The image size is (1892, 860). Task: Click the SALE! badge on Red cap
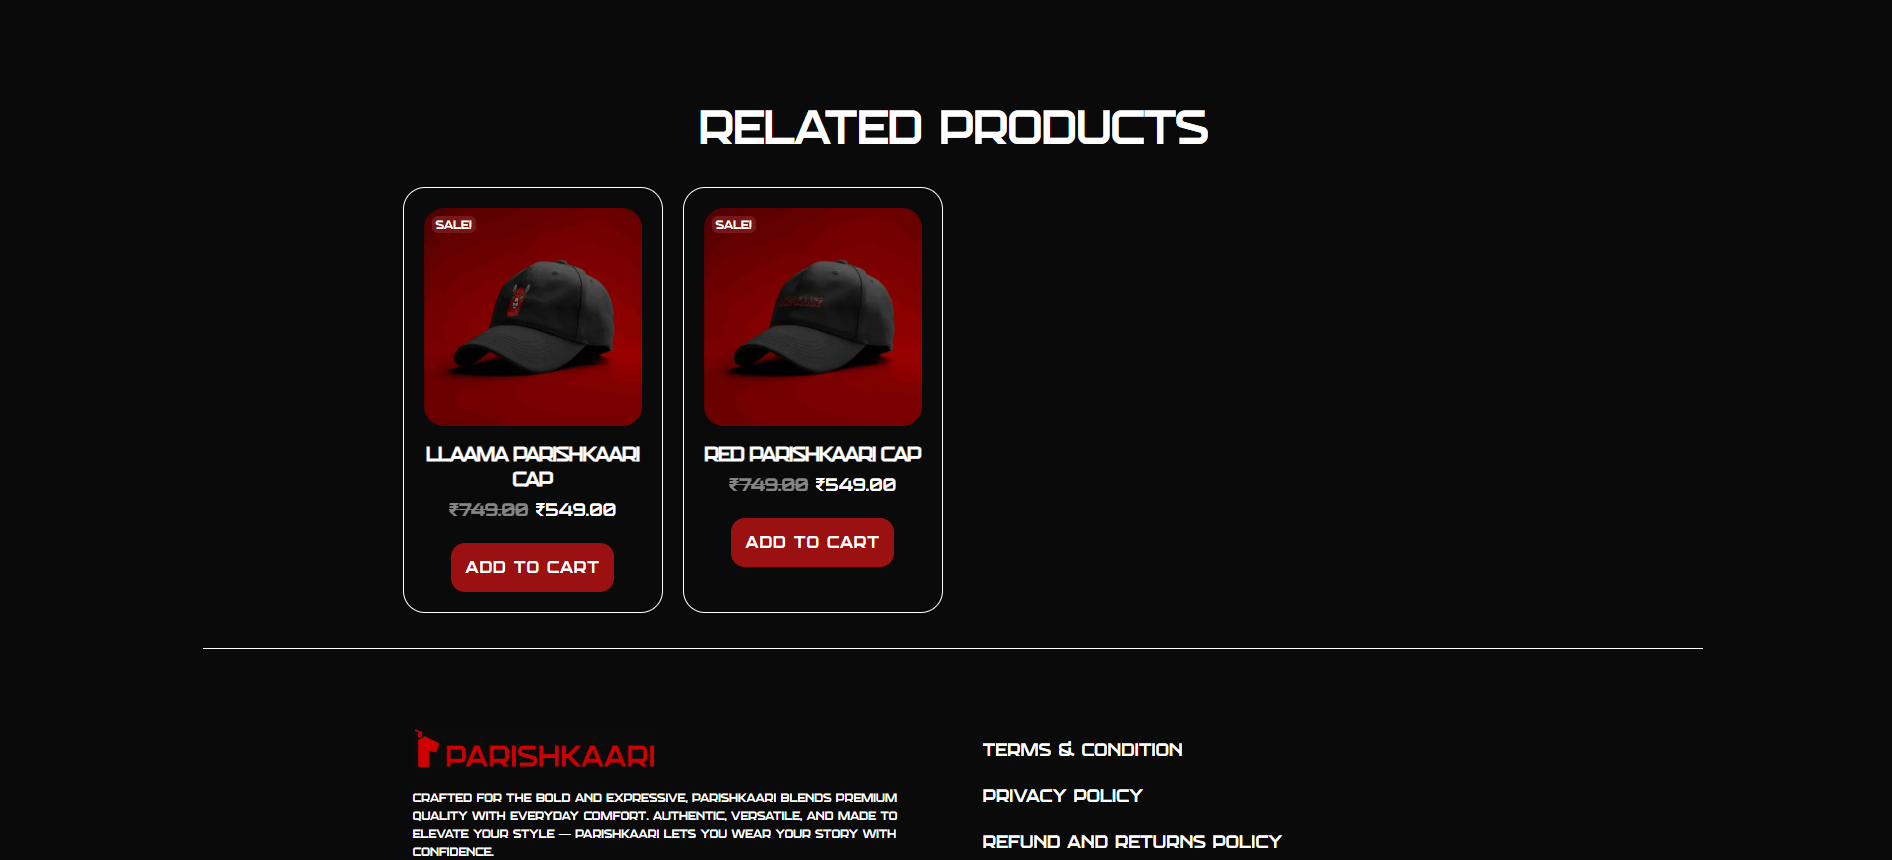point(733,225)
